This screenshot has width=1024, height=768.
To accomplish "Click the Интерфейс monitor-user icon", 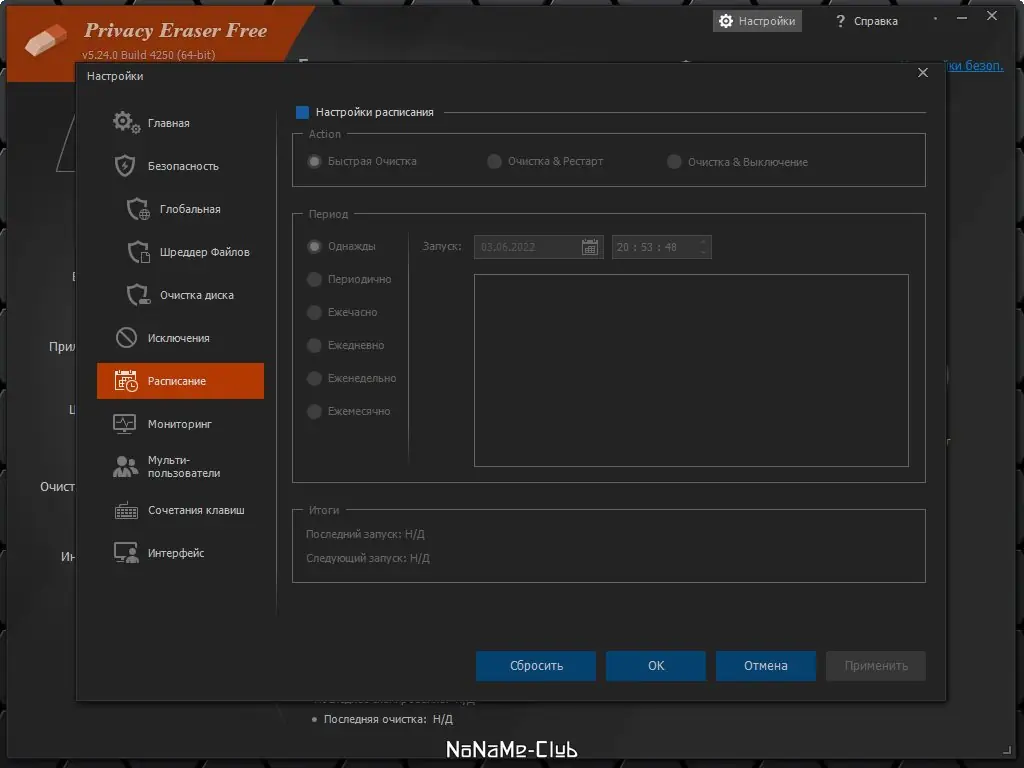I will tap(126, 553).
